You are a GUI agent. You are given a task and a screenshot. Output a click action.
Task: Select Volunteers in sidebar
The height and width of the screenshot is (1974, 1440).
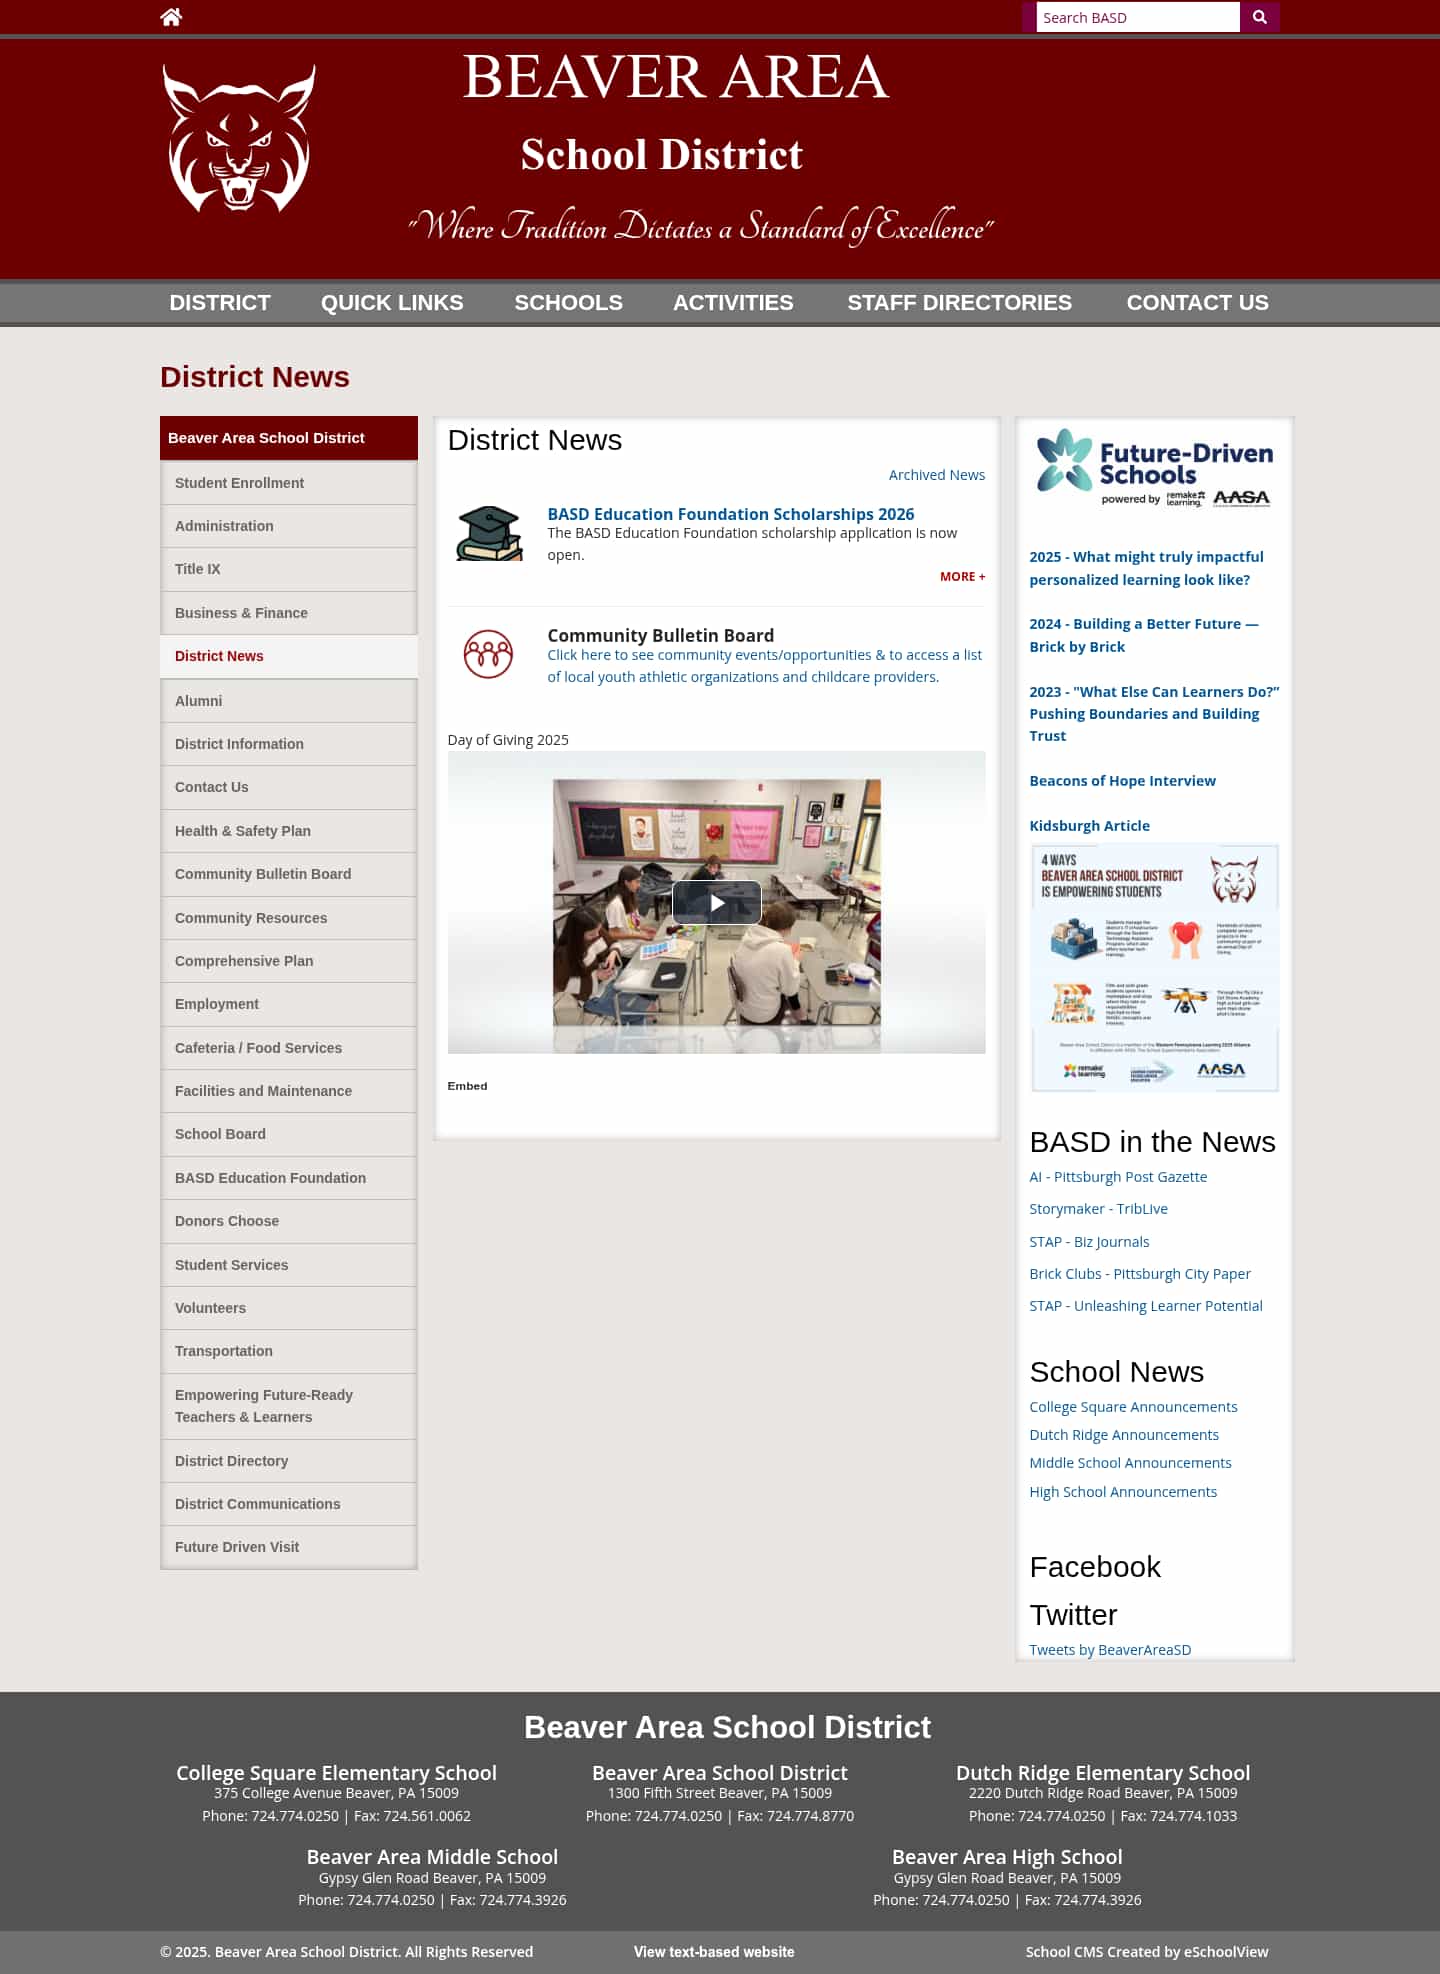coord(289,1308)
